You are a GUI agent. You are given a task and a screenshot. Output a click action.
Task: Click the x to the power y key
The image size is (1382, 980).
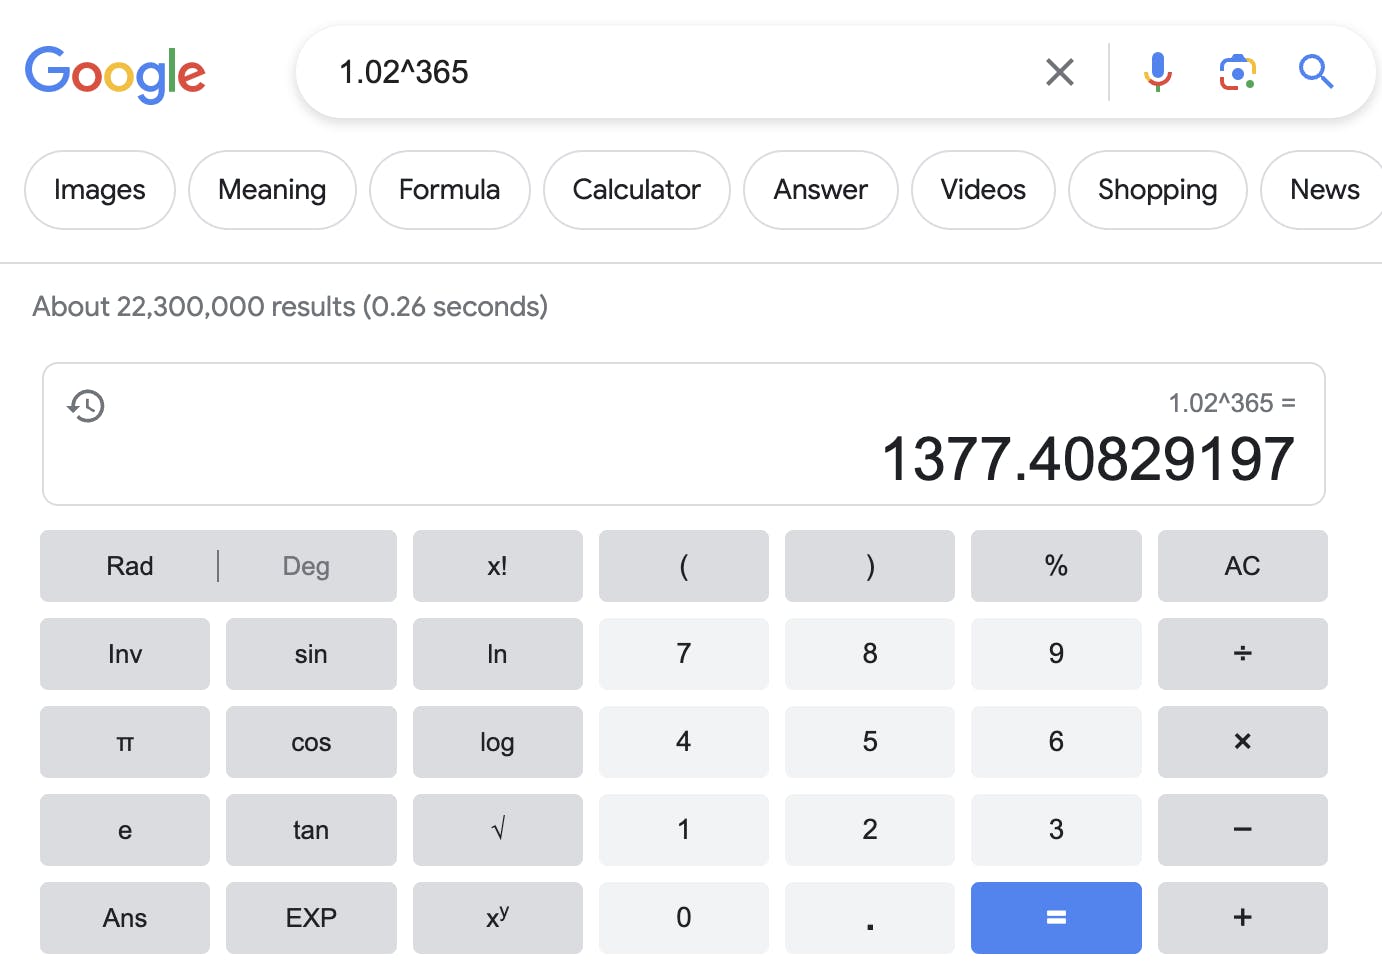[x=498, y=918]
